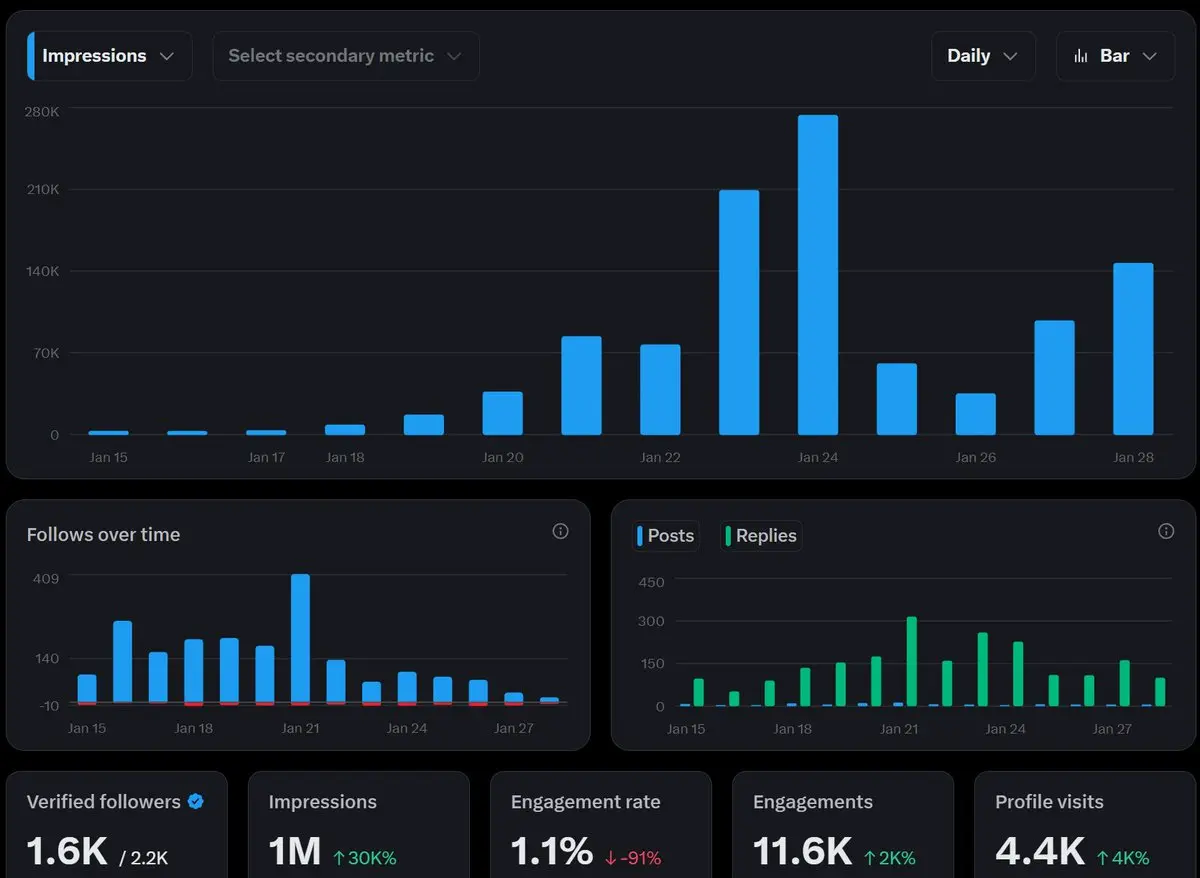Select the Engagements stat card
The image size is (1200, 878).
point(843,825)
